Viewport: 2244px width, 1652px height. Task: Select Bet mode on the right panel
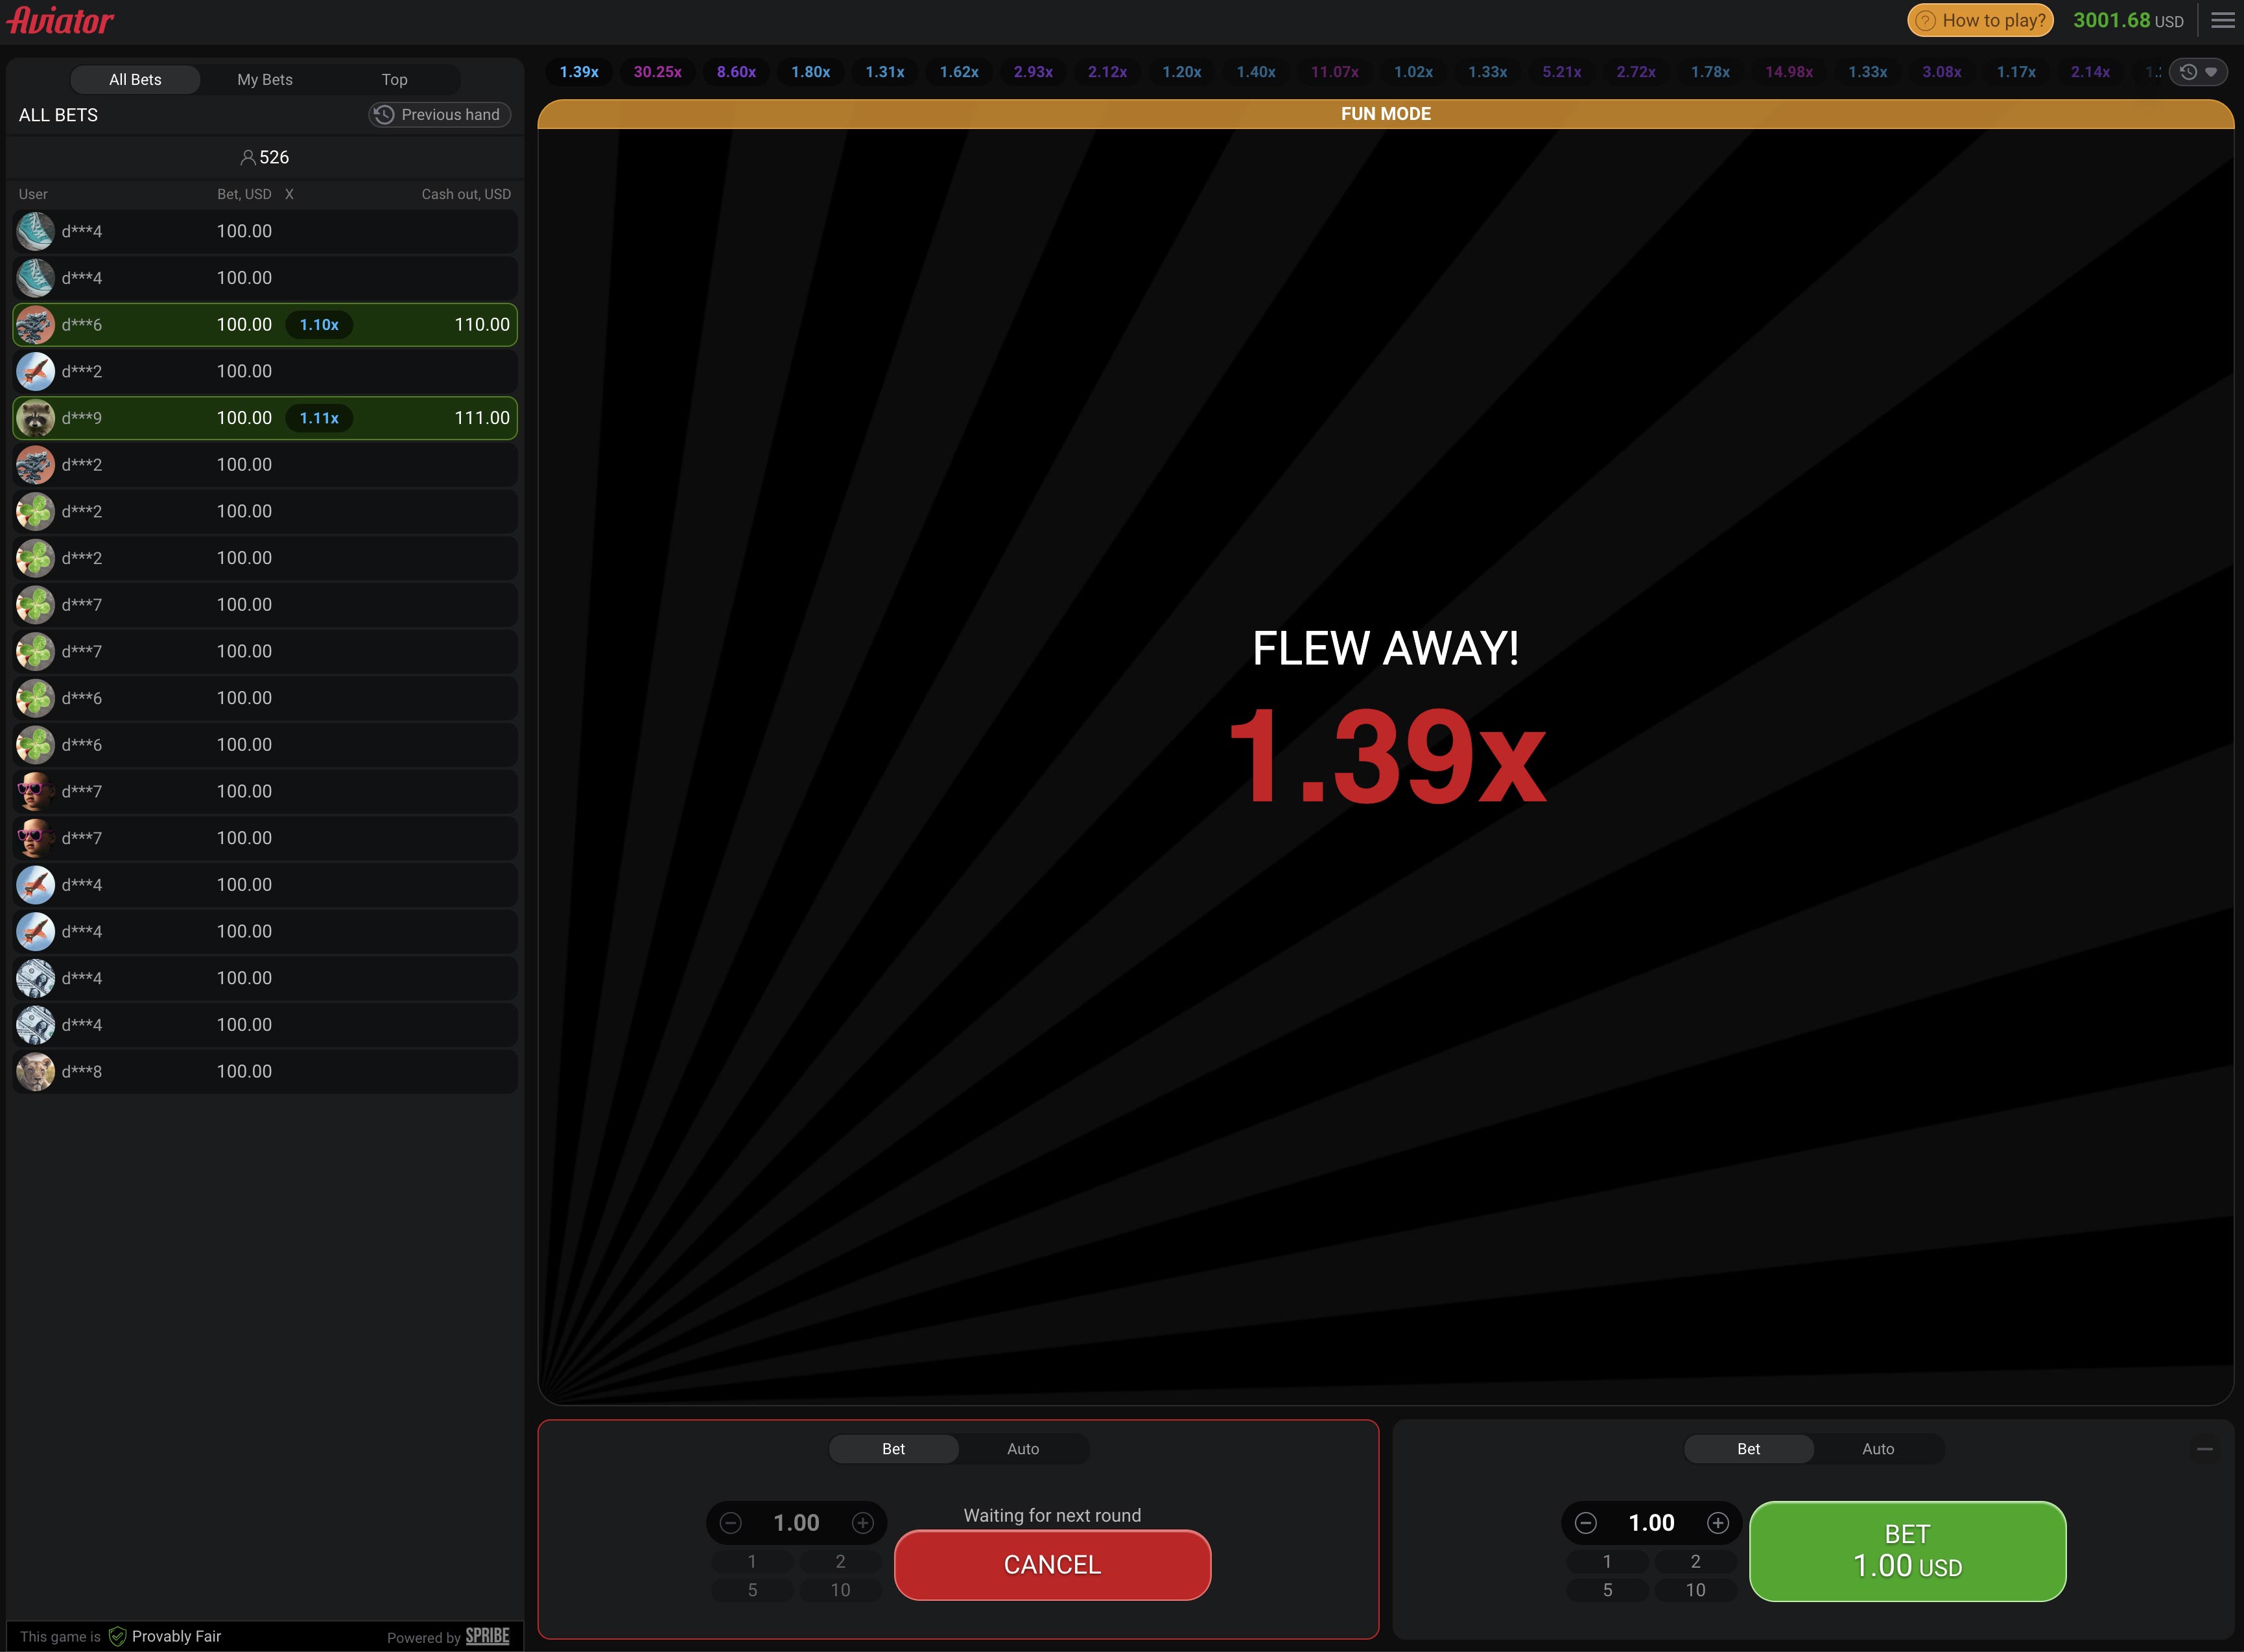(x=1748, y=1448)
